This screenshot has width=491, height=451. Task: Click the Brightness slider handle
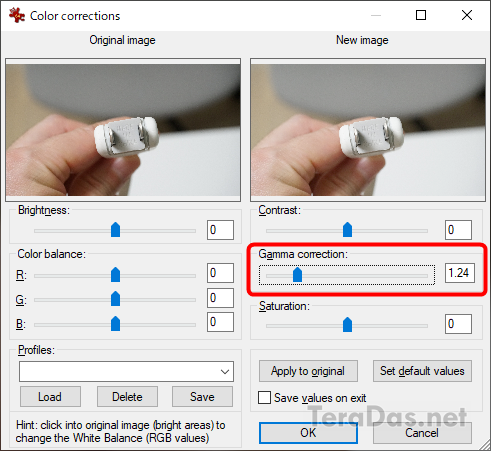pos(115,230)
